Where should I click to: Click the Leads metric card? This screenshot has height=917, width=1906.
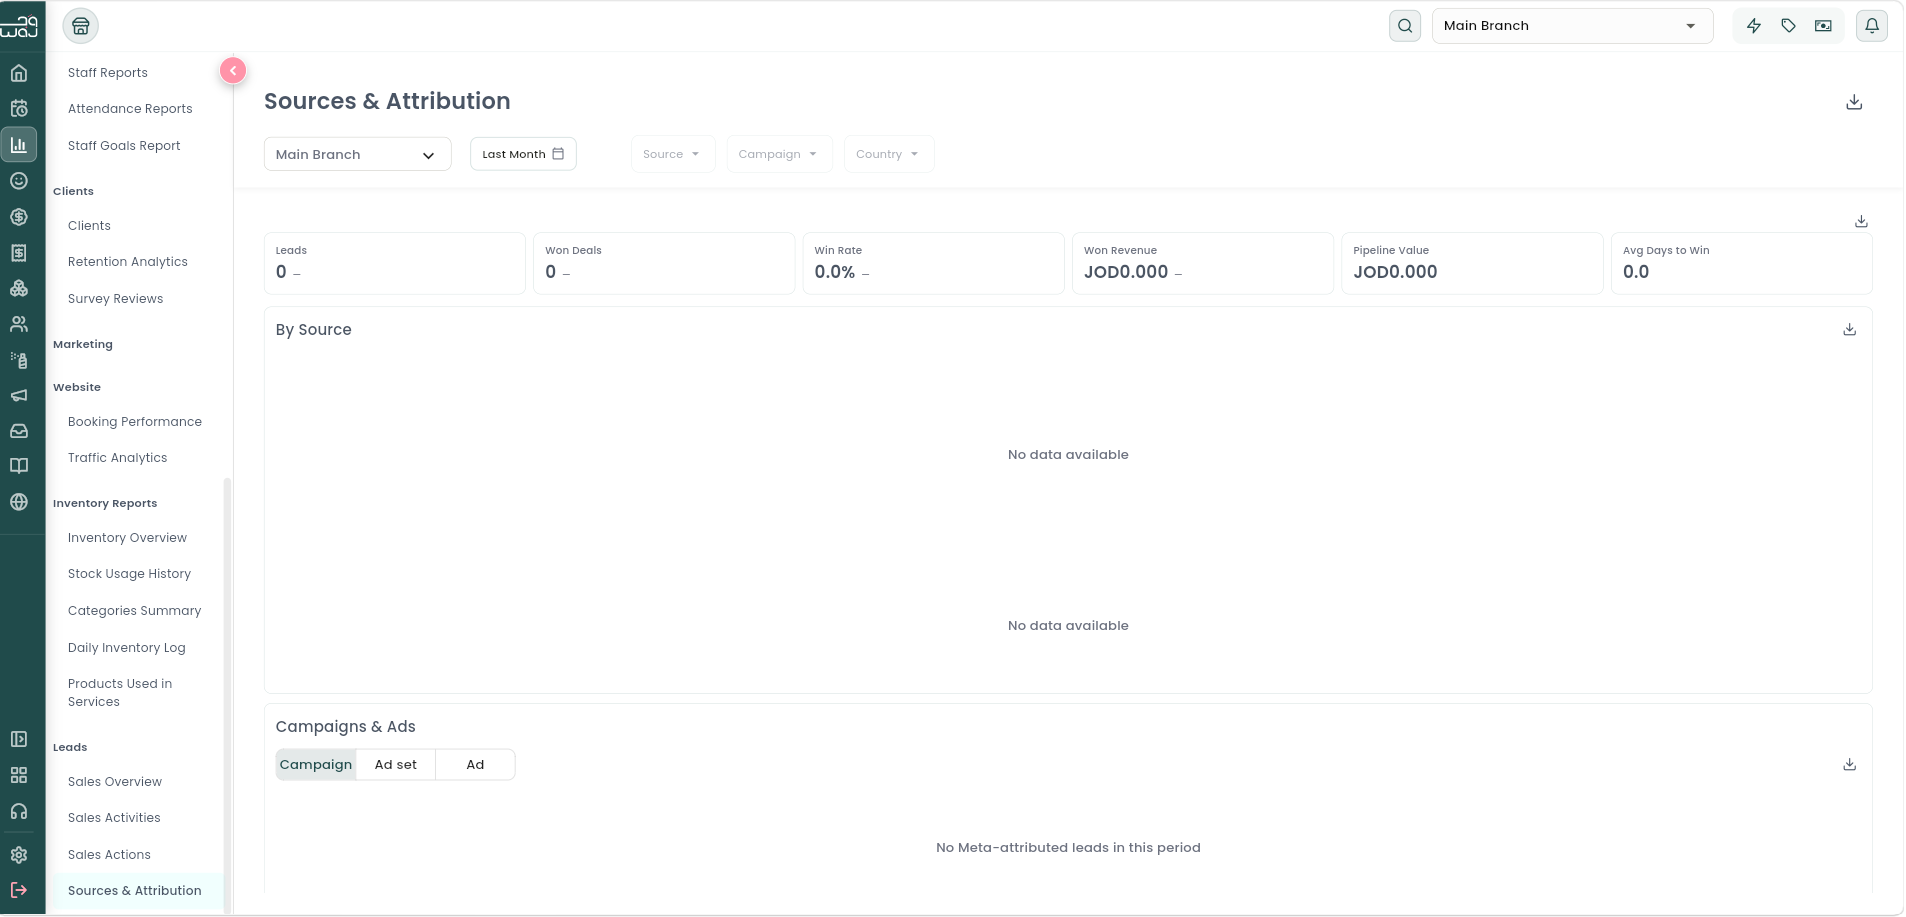point(394,264)
